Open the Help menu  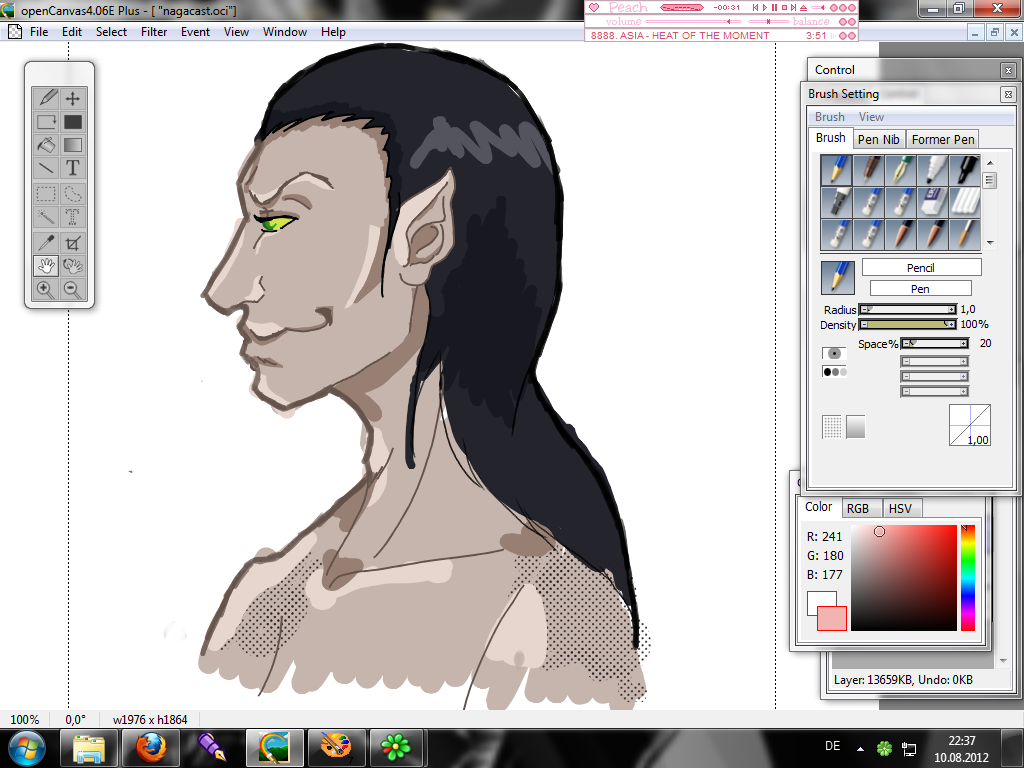point(333,32)
